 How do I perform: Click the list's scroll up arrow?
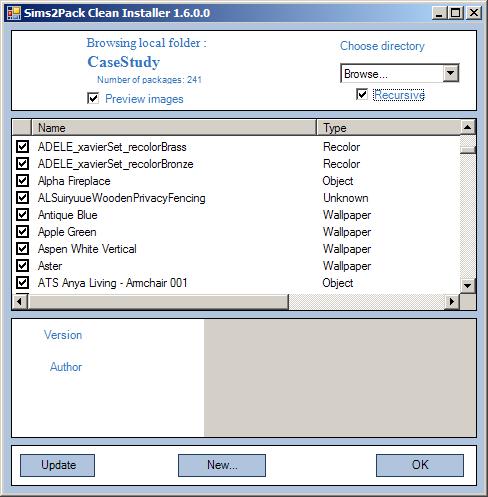468,127
